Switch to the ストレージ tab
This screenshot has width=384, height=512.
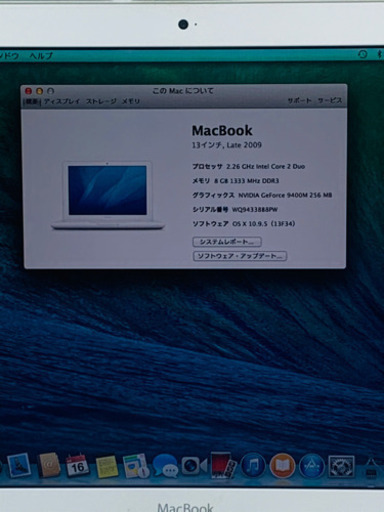click(x=101, y=101)
